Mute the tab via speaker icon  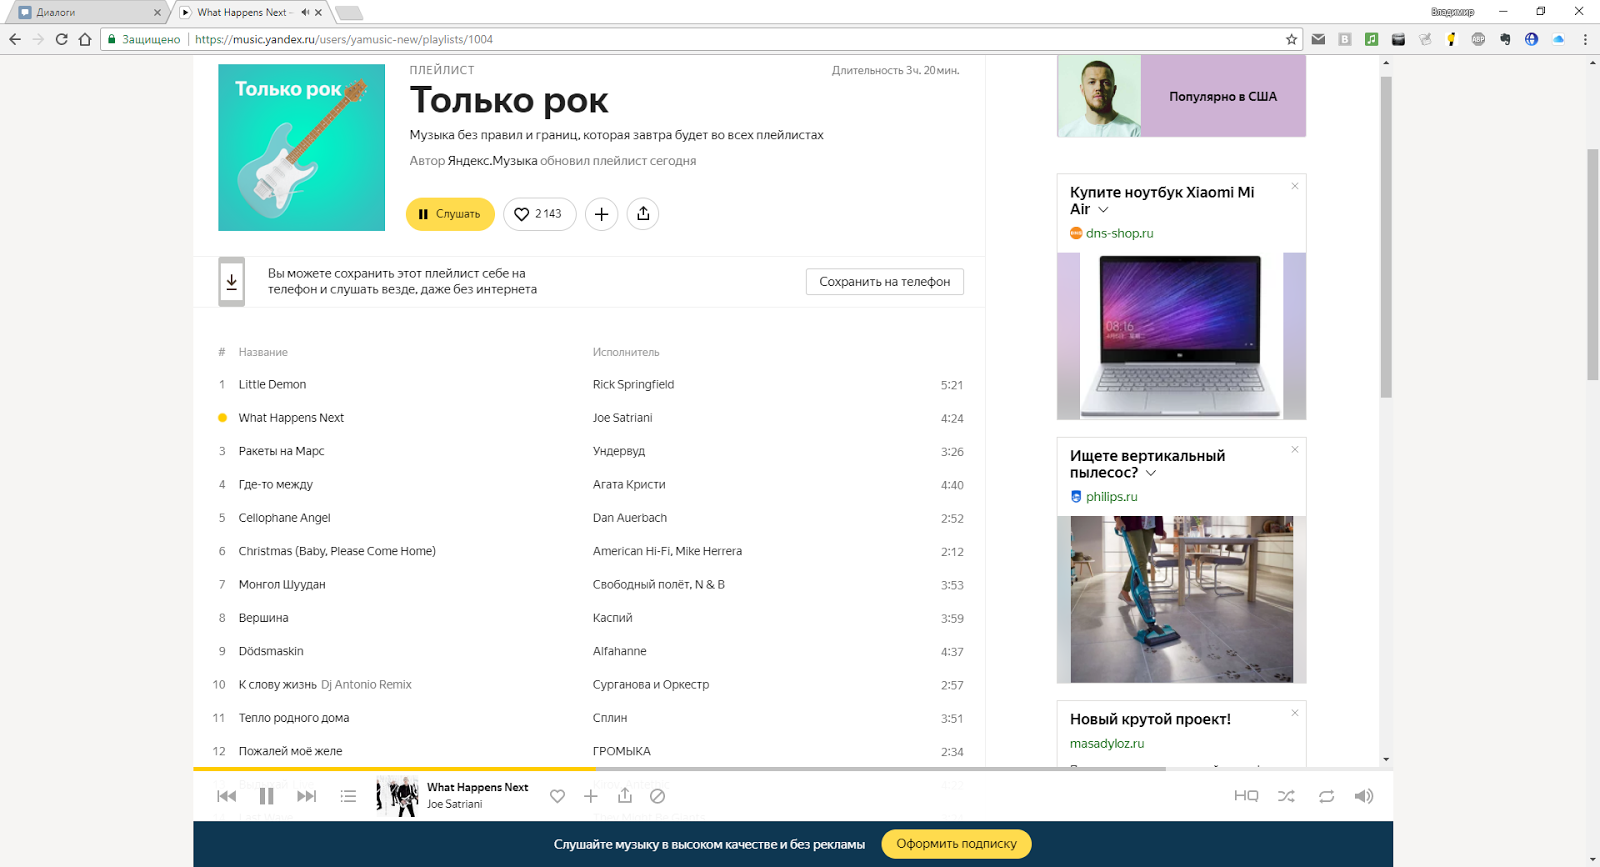pyautogui.click(x=304, y=13)
